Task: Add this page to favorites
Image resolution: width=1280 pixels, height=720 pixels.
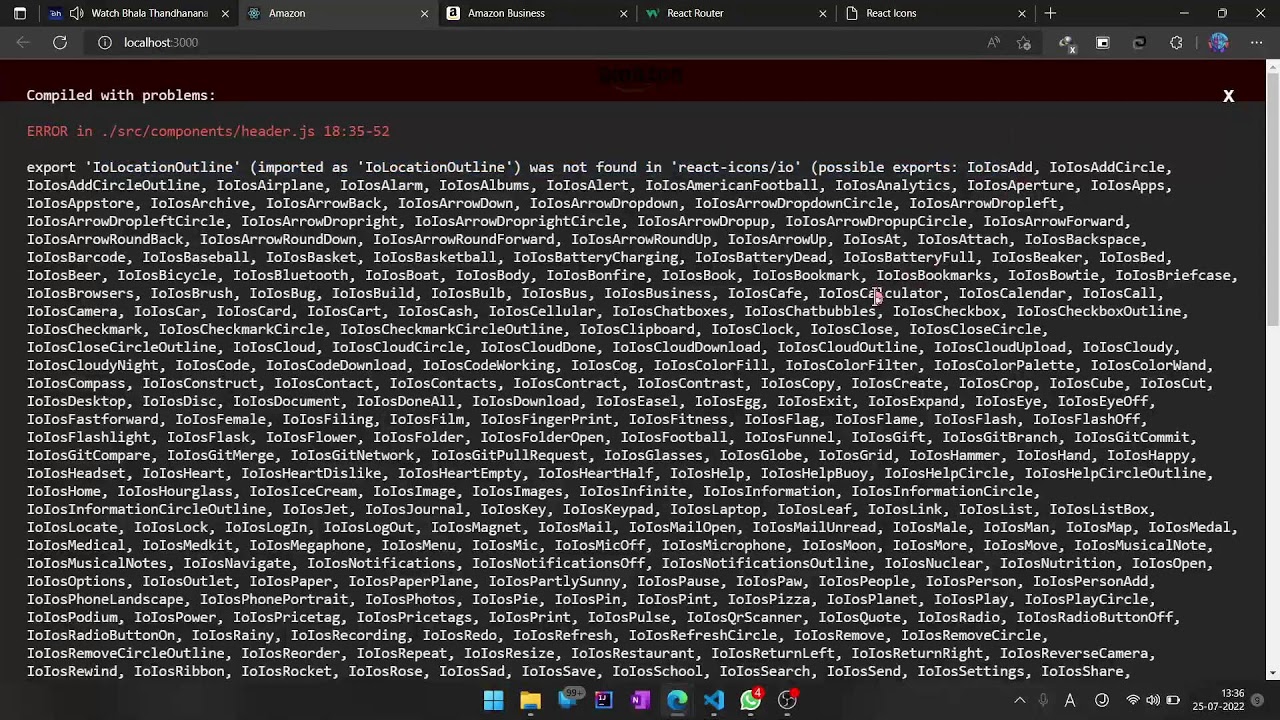Action: pos(1024,42)
